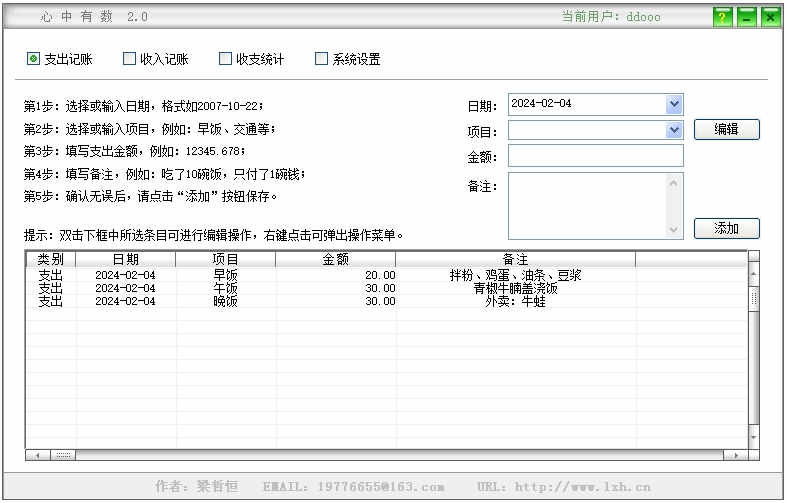The width and height of the screenshot is (787, 503).
Task: Select the 支出记账 option
Action: point(60,59)
